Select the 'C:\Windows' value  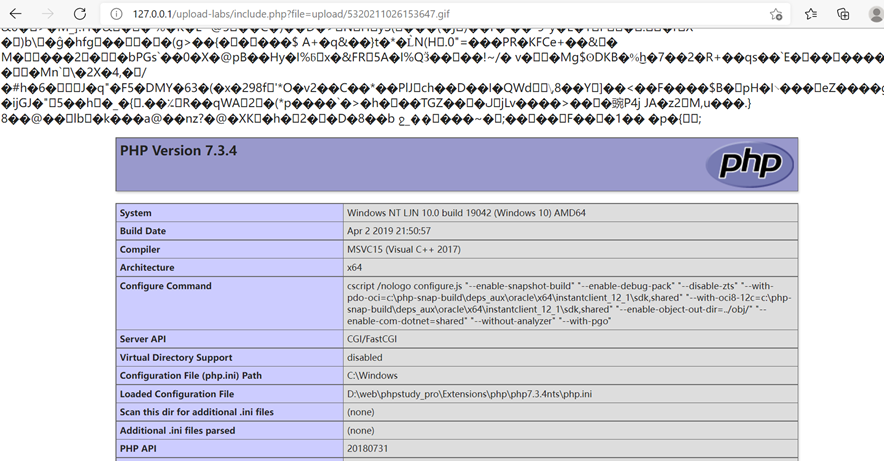(x=372, y=375)
